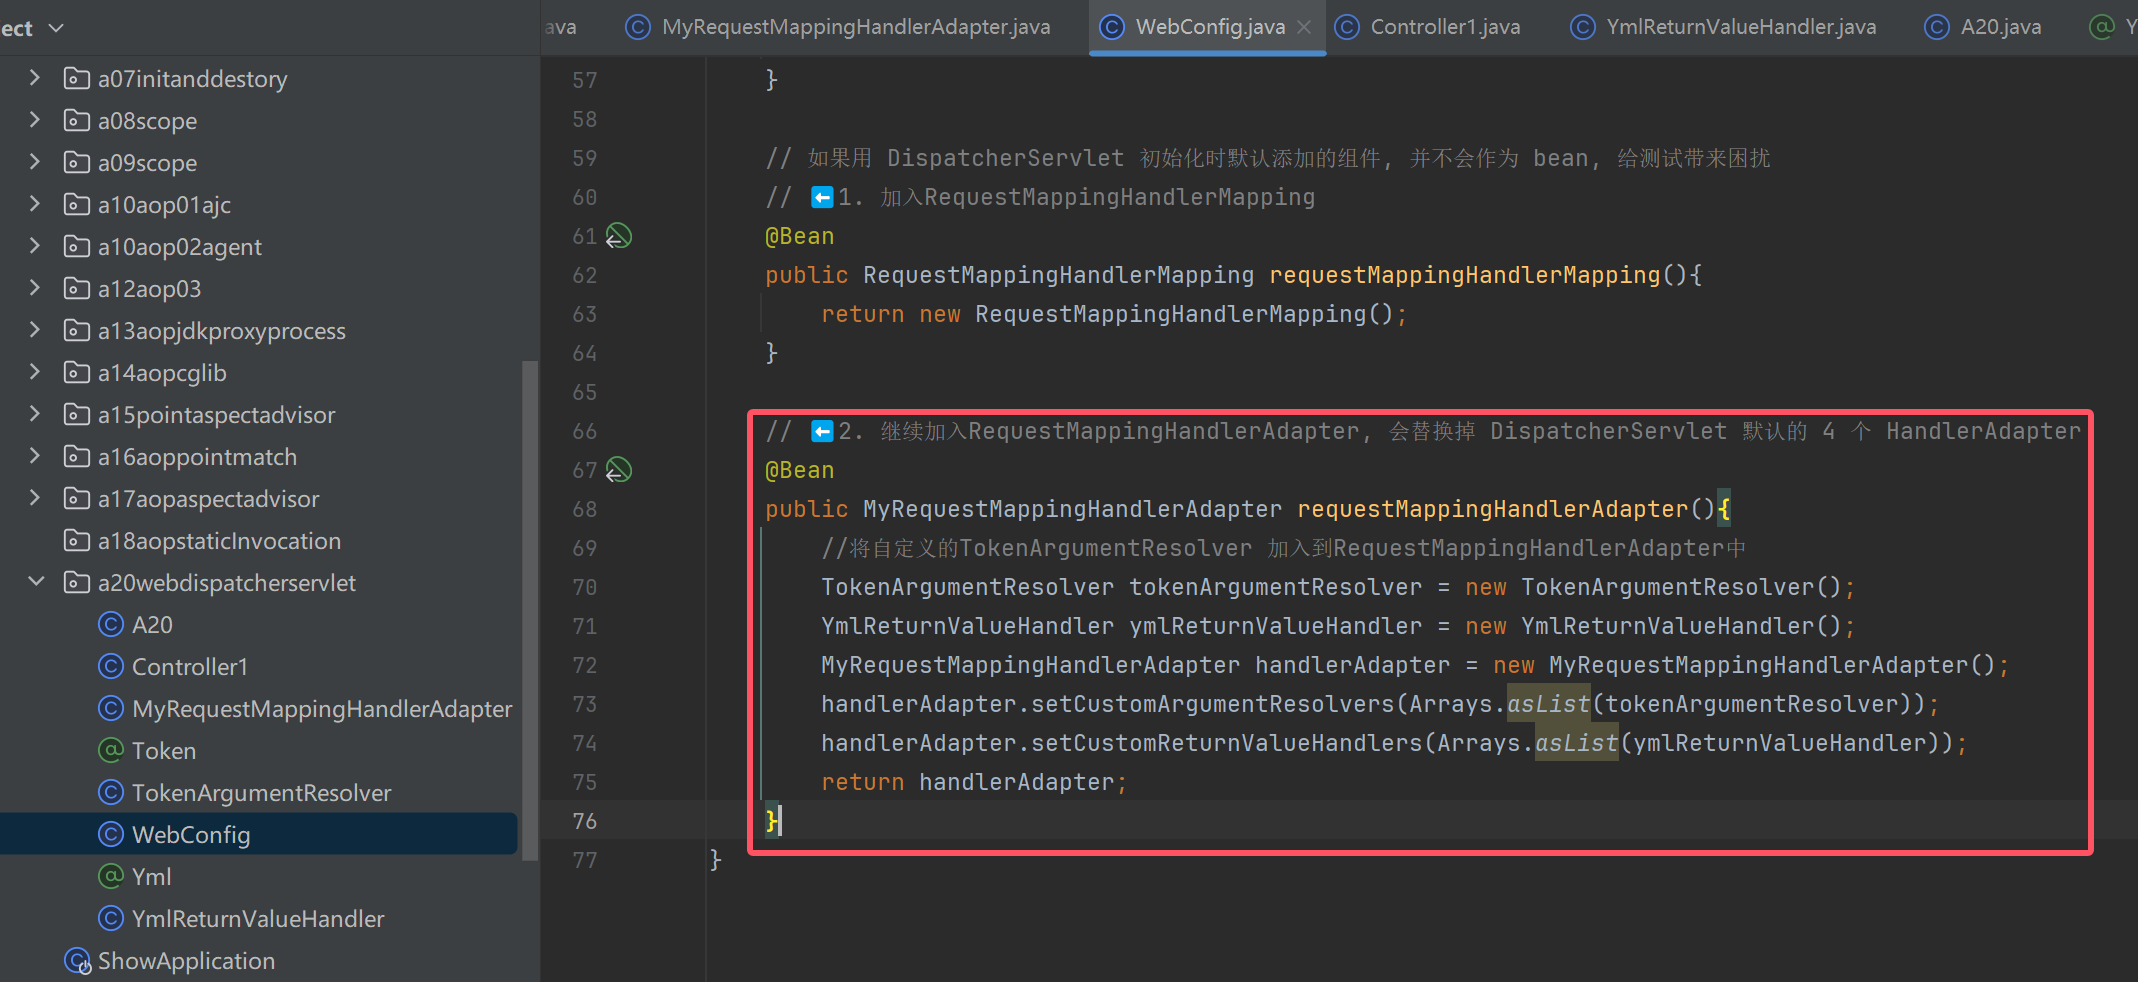This screenshot has width=2138, height=982.
Task: Place cursor at closing brace line 77
Action: coord(715,860)
